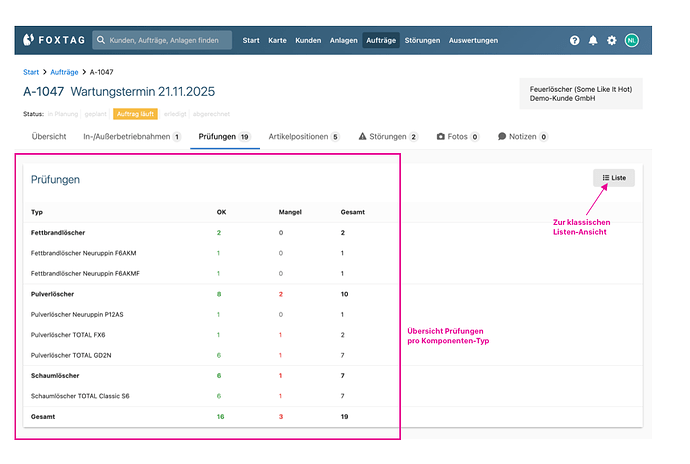Click the magnifier icon in search bar
This screenshot has width=690, height=464.
(102, 41)
